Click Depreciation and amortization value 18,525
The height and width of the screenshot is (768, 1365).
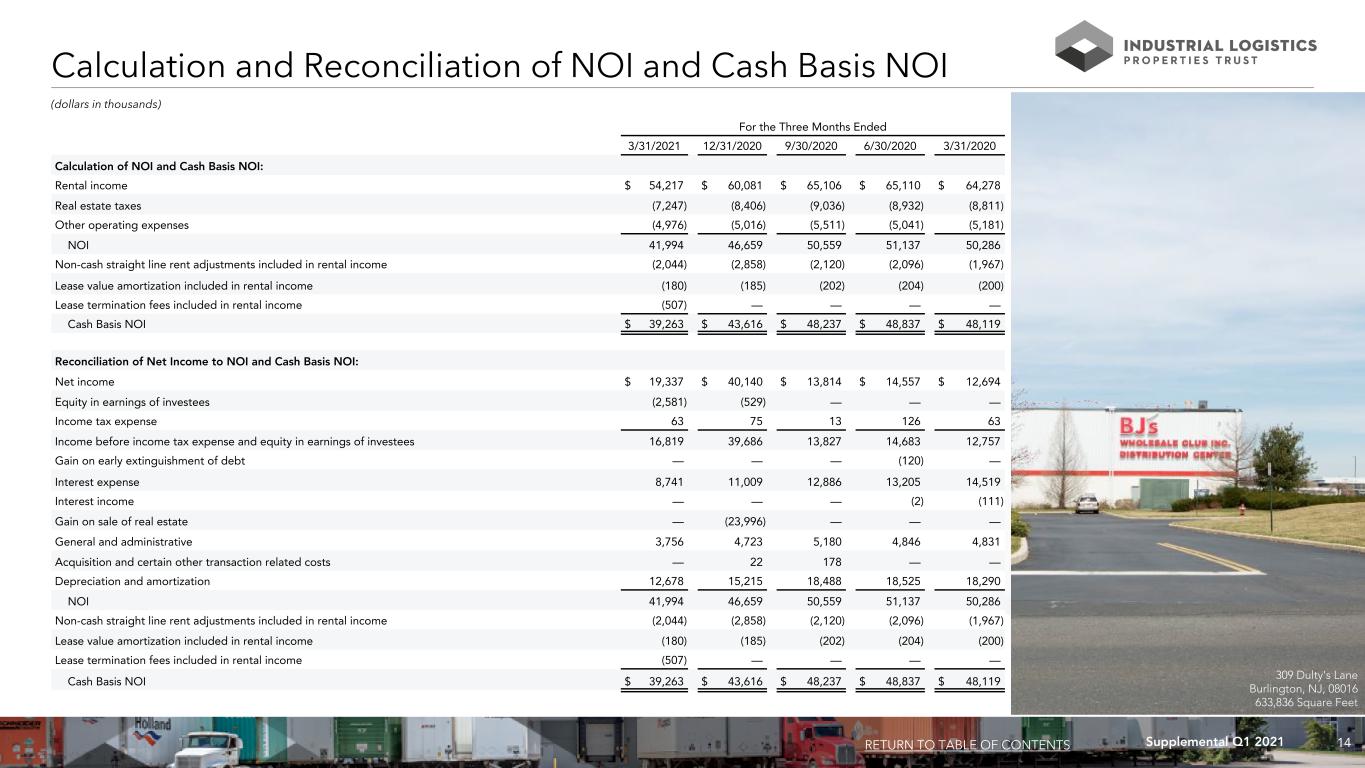click(903, 581)
